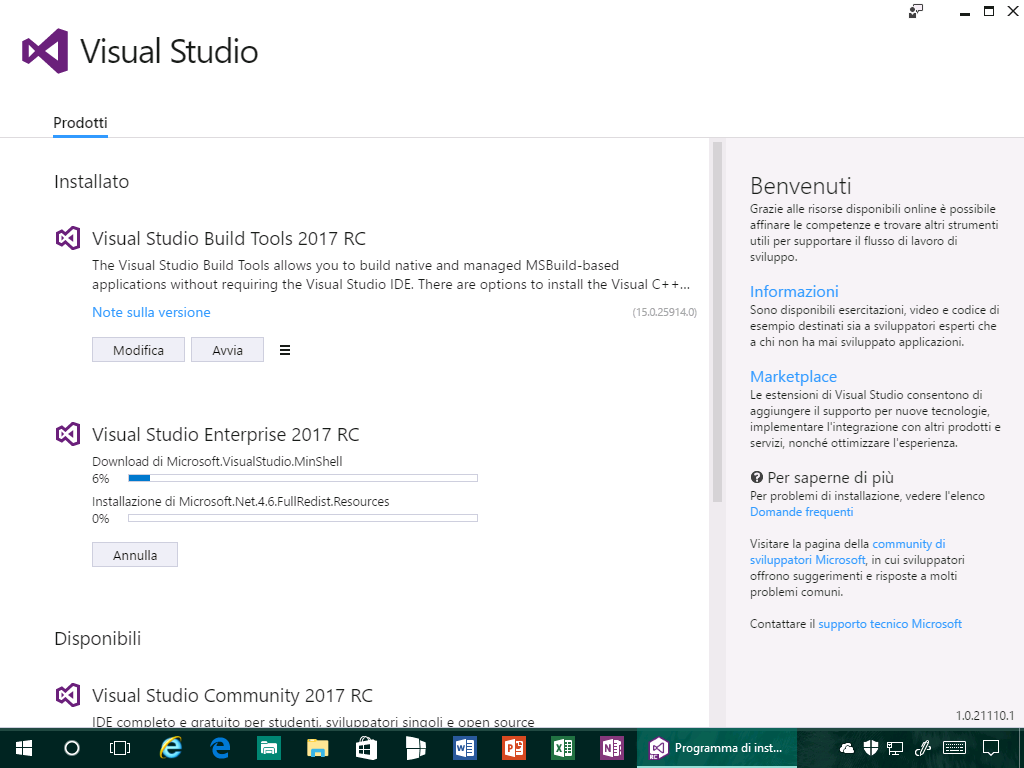Click the Disponibili section heading
Screen dimensions: 1024x768
97,639
